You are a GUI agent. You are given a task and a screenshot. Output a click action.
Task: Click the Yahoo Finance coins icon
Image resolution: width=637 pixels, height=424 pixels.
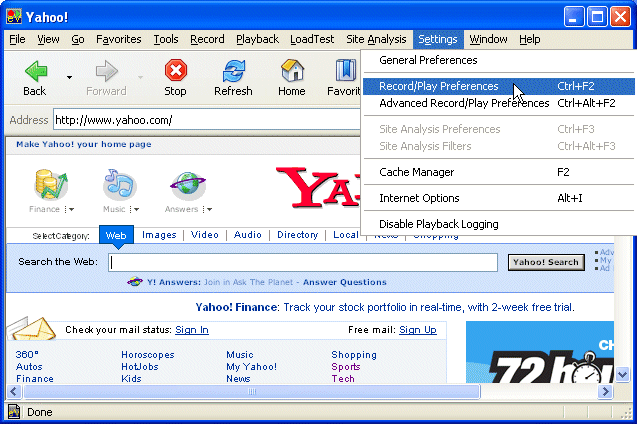(x=50, y=185)
